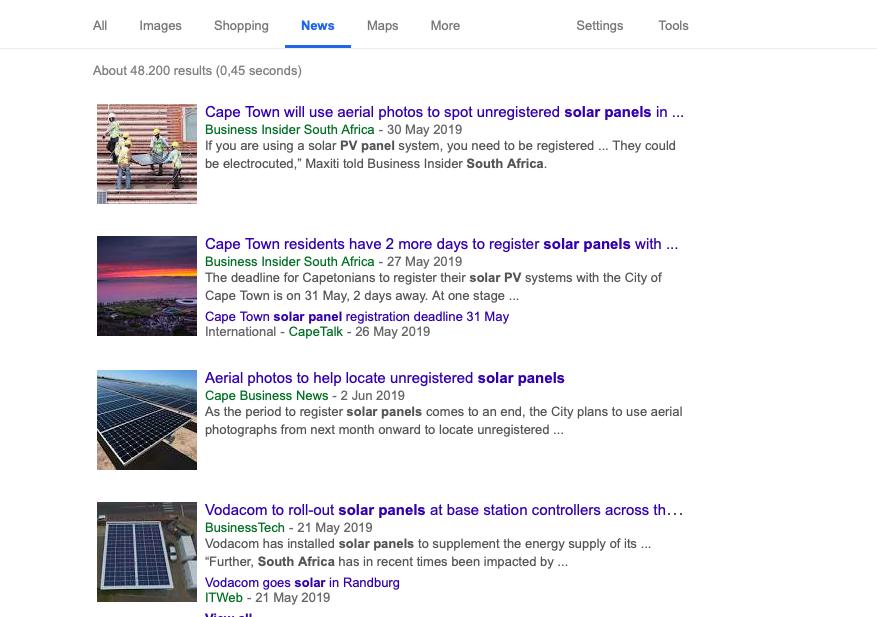877x617 pixels.
Task: Click the 'Cape Business News' source label
Action: [266, 396]
